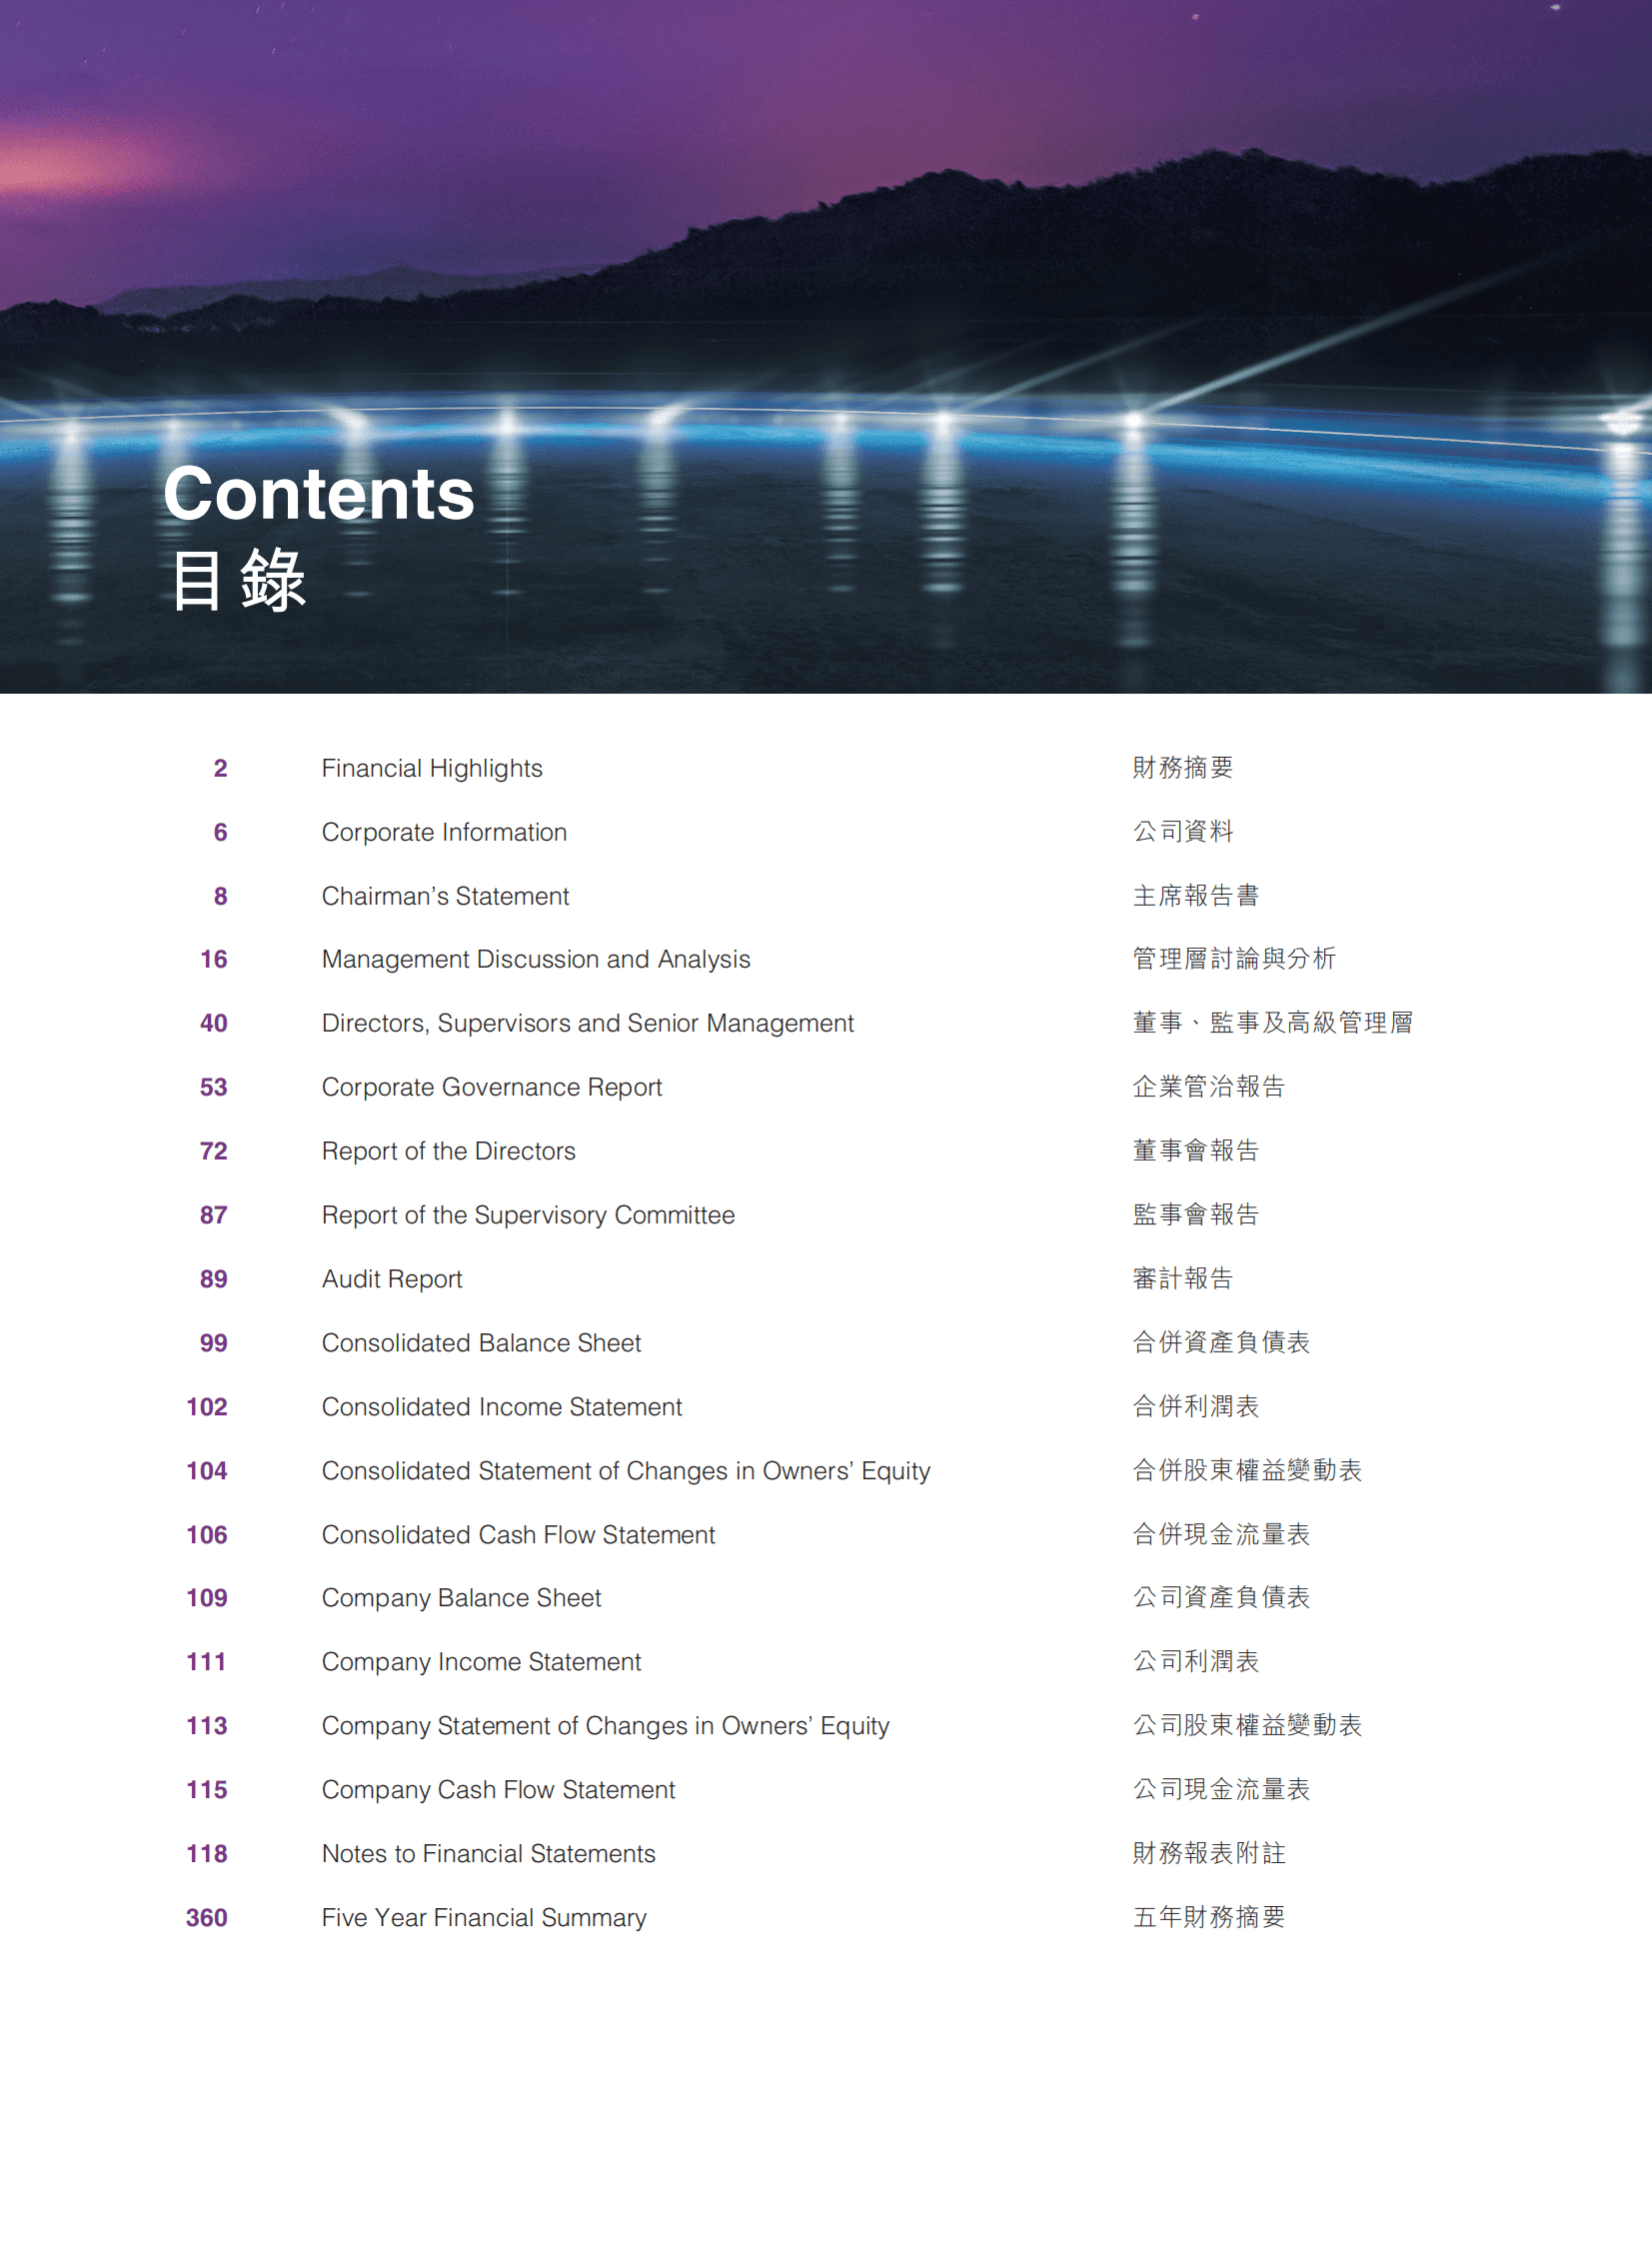The height and width of the screenshot is (2243, 1652).
Task: Go to the Chairman's Statement
Action: (x=445, y=896)
